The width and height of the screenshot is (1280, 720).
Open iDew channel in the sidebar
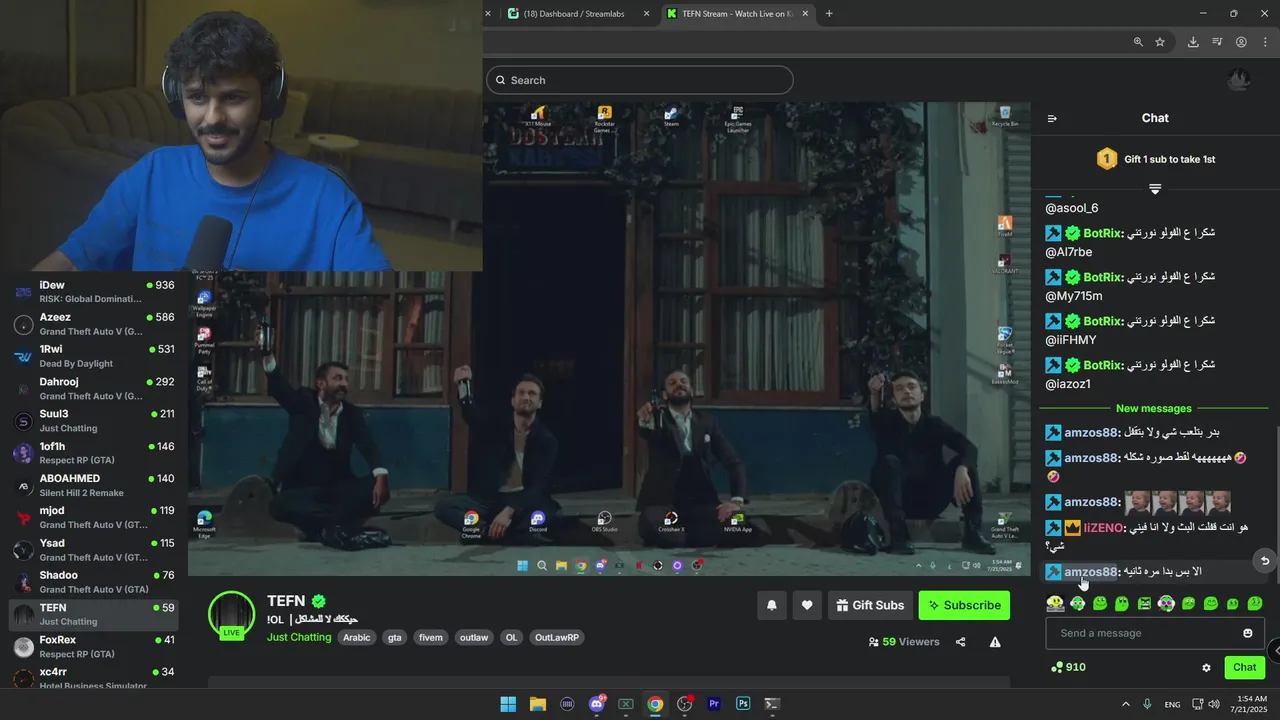[94, 292]
